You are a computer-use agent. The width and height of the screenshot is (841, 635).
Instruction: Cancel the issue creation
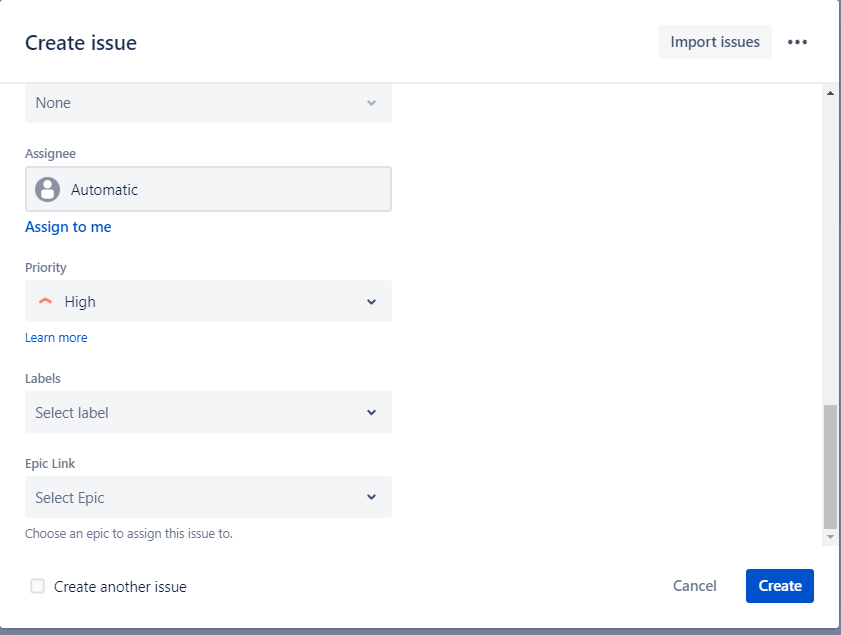[x=694, y=586]
